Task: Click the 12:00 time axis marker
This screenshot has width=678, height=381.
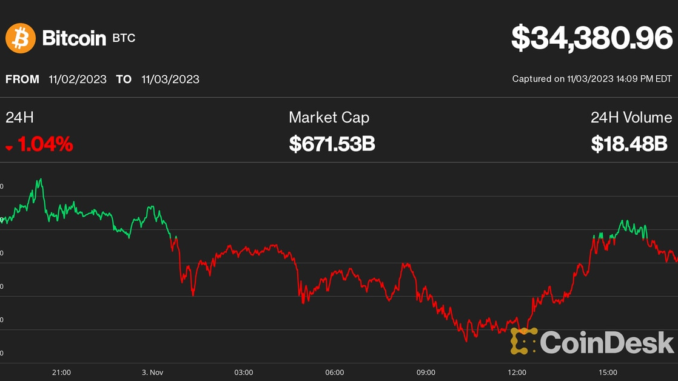Action: point(517,372)
